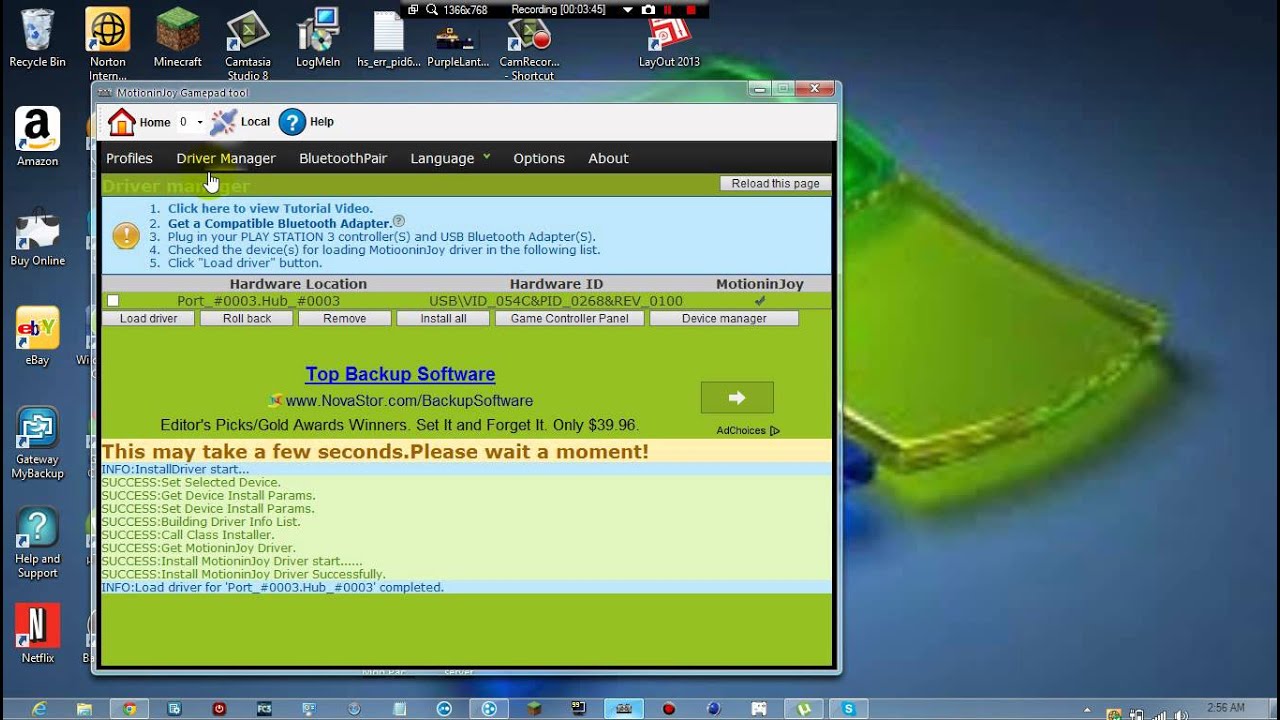Stop the recording with red stop button

pyautogui.click(x=690, y=9)
